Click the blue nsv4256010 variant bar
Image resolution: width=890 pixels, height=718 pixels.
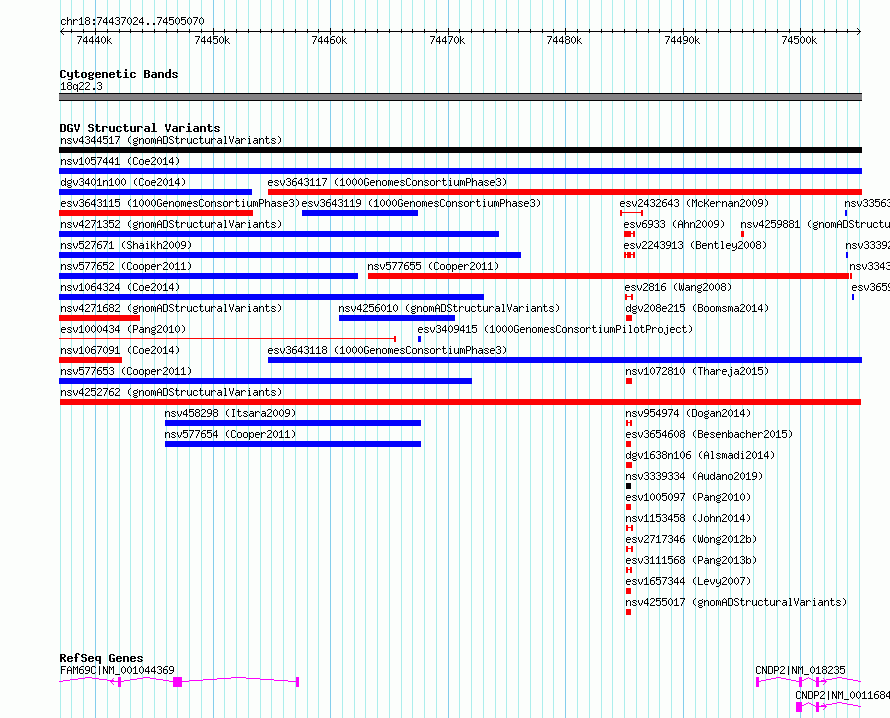coord(397,318)
